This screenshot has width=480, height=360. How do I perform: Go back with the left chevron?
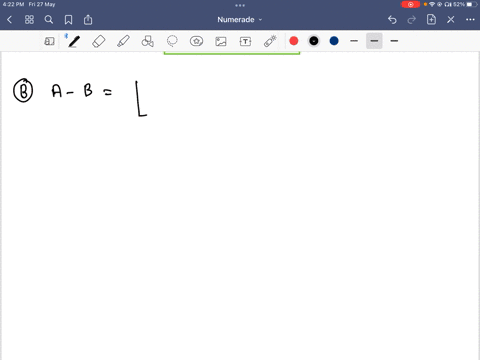9,20
